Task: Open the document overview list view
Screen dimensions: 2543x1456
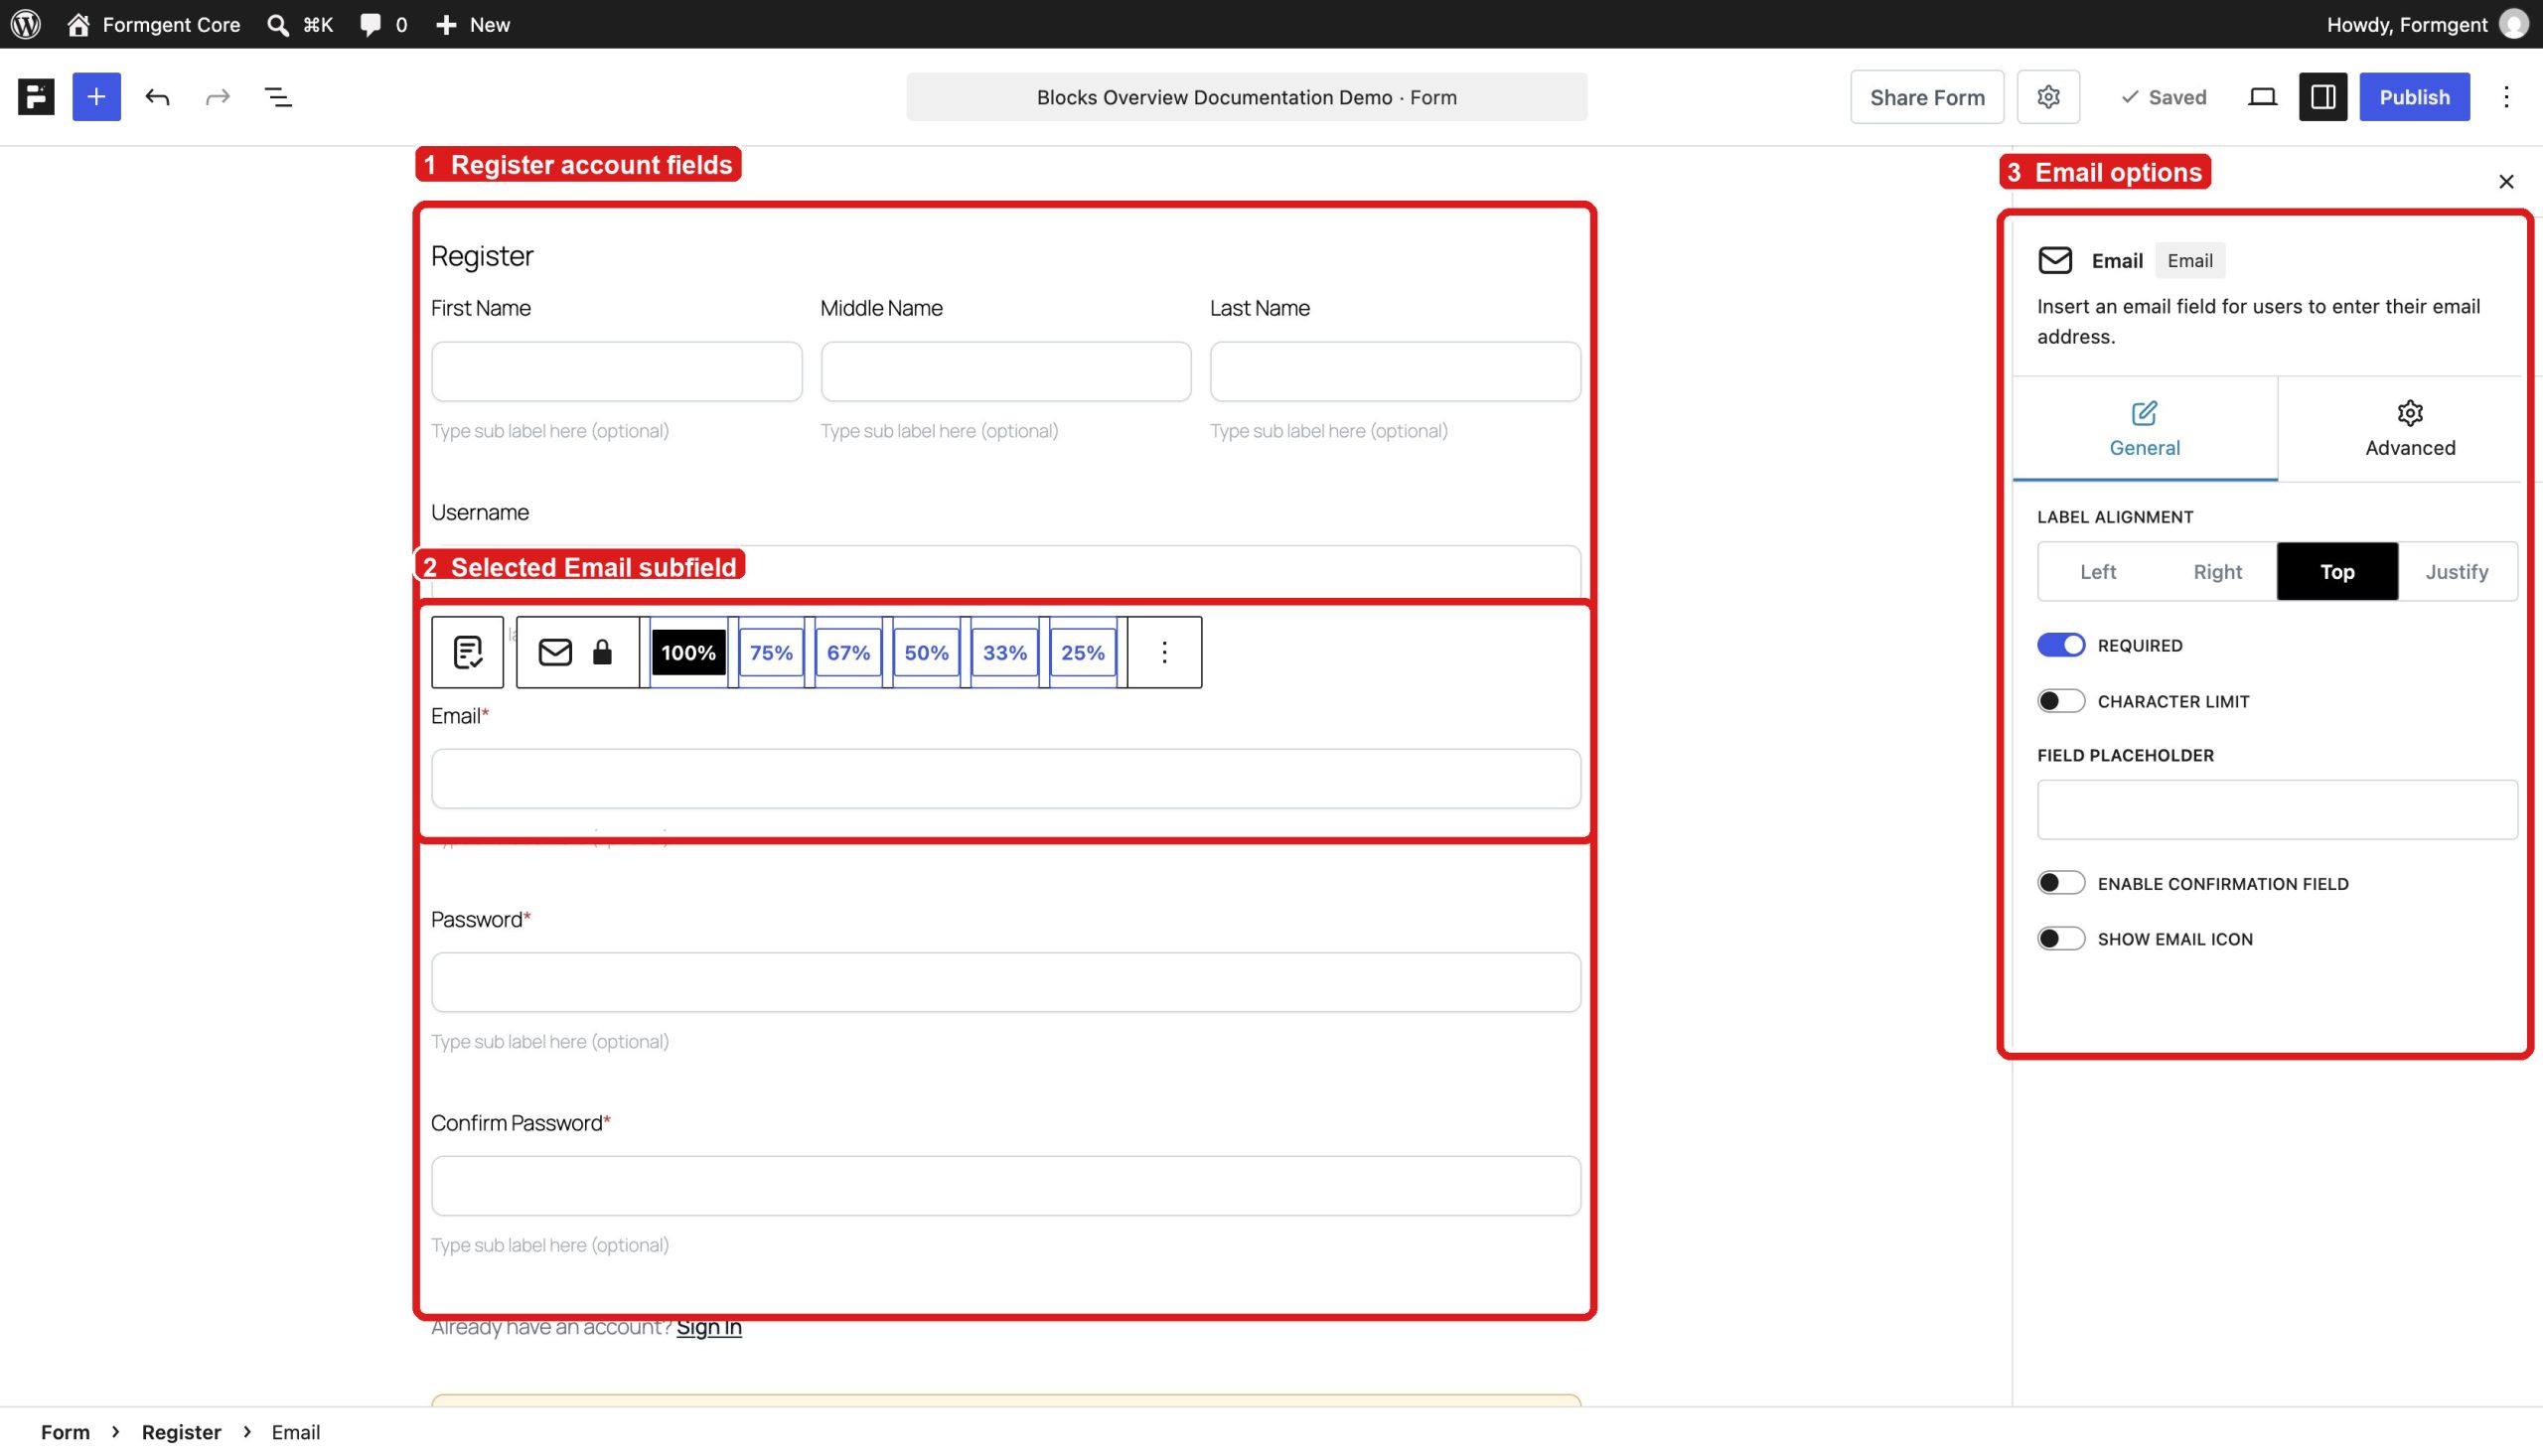Action: click(278, 97)
